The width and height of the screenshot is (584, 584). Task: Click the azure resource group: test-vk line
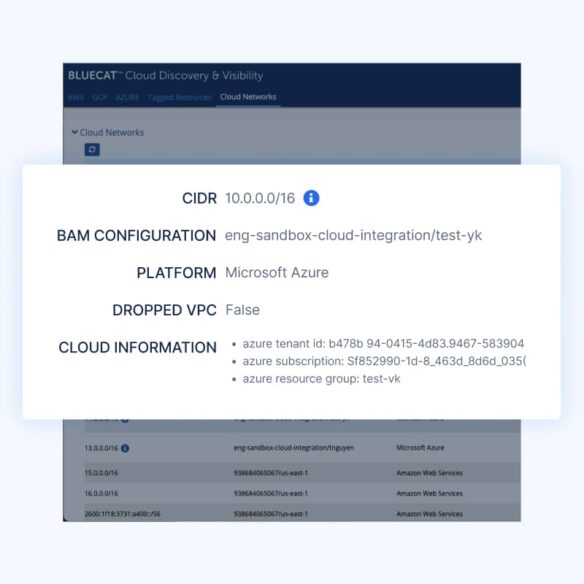[x=321, y=379]
